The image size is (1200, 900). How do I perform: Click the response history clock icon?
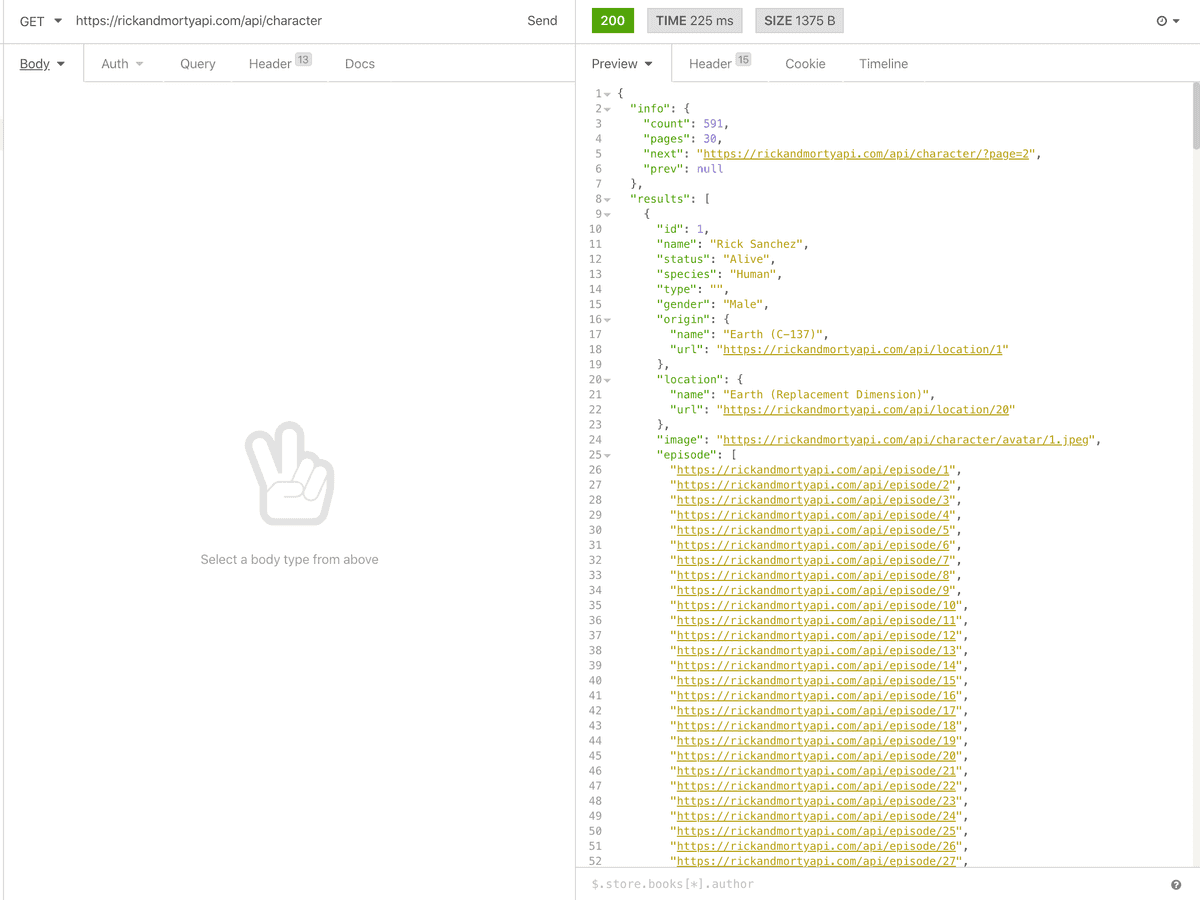tap(1160, 20)
